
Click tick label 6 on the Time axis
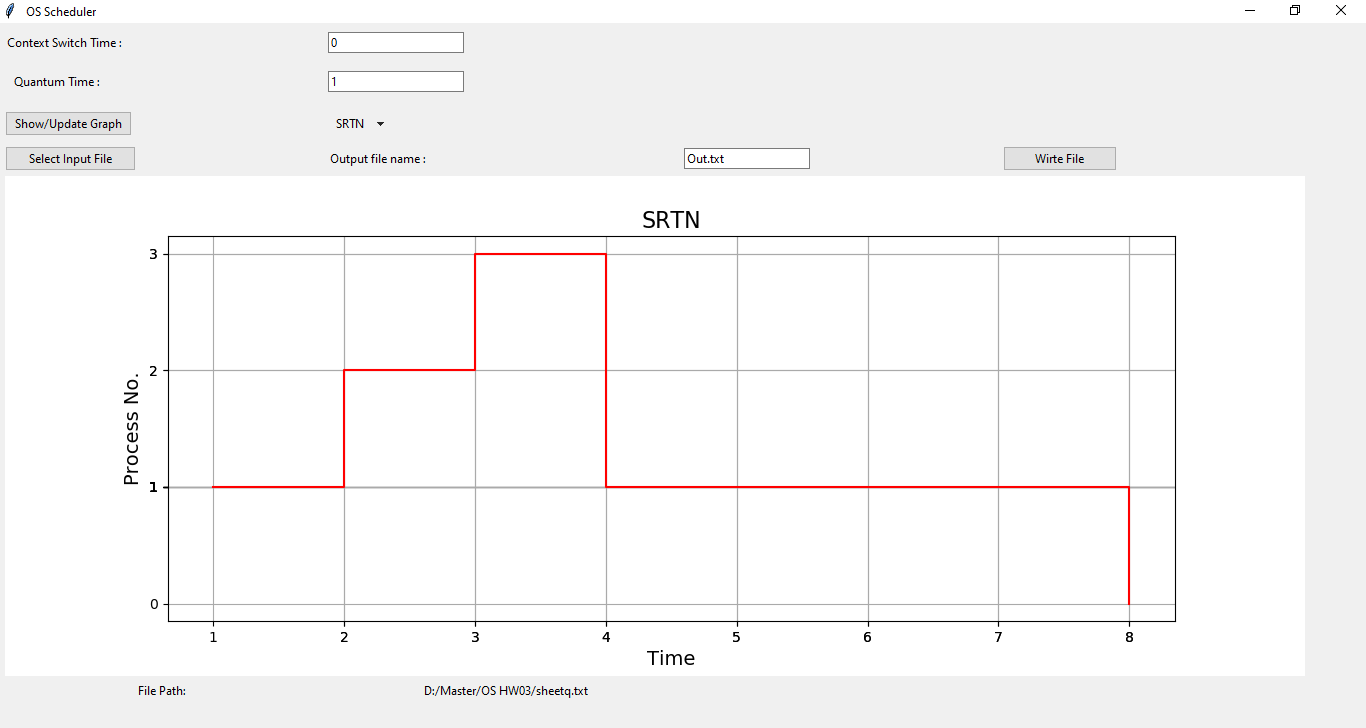(x=868, y=636)
